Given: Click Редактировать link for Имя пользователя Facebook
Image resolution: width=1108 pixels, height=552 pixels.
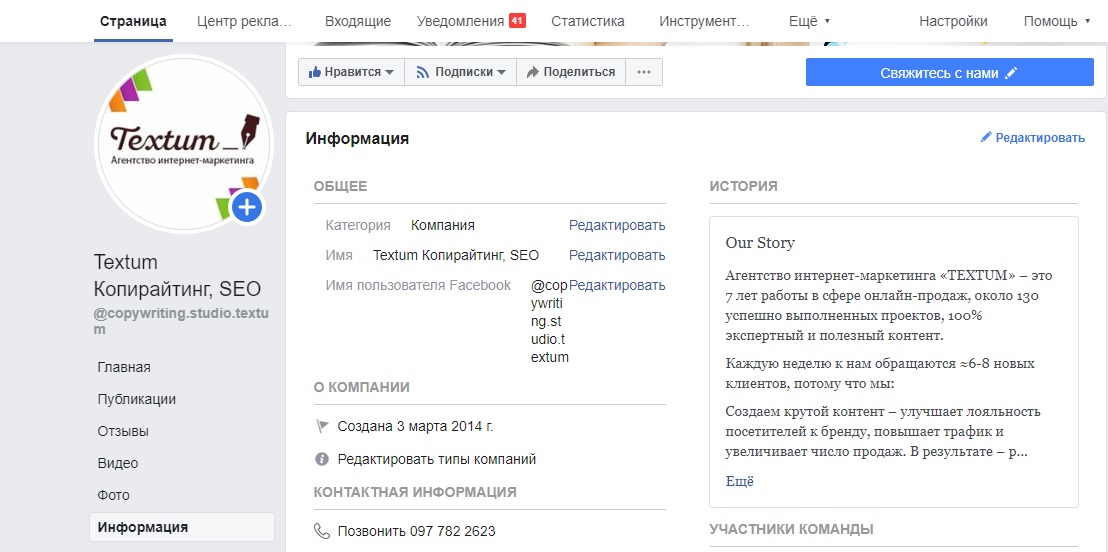Looking at the screenshot, I should [x=617, y=286].
